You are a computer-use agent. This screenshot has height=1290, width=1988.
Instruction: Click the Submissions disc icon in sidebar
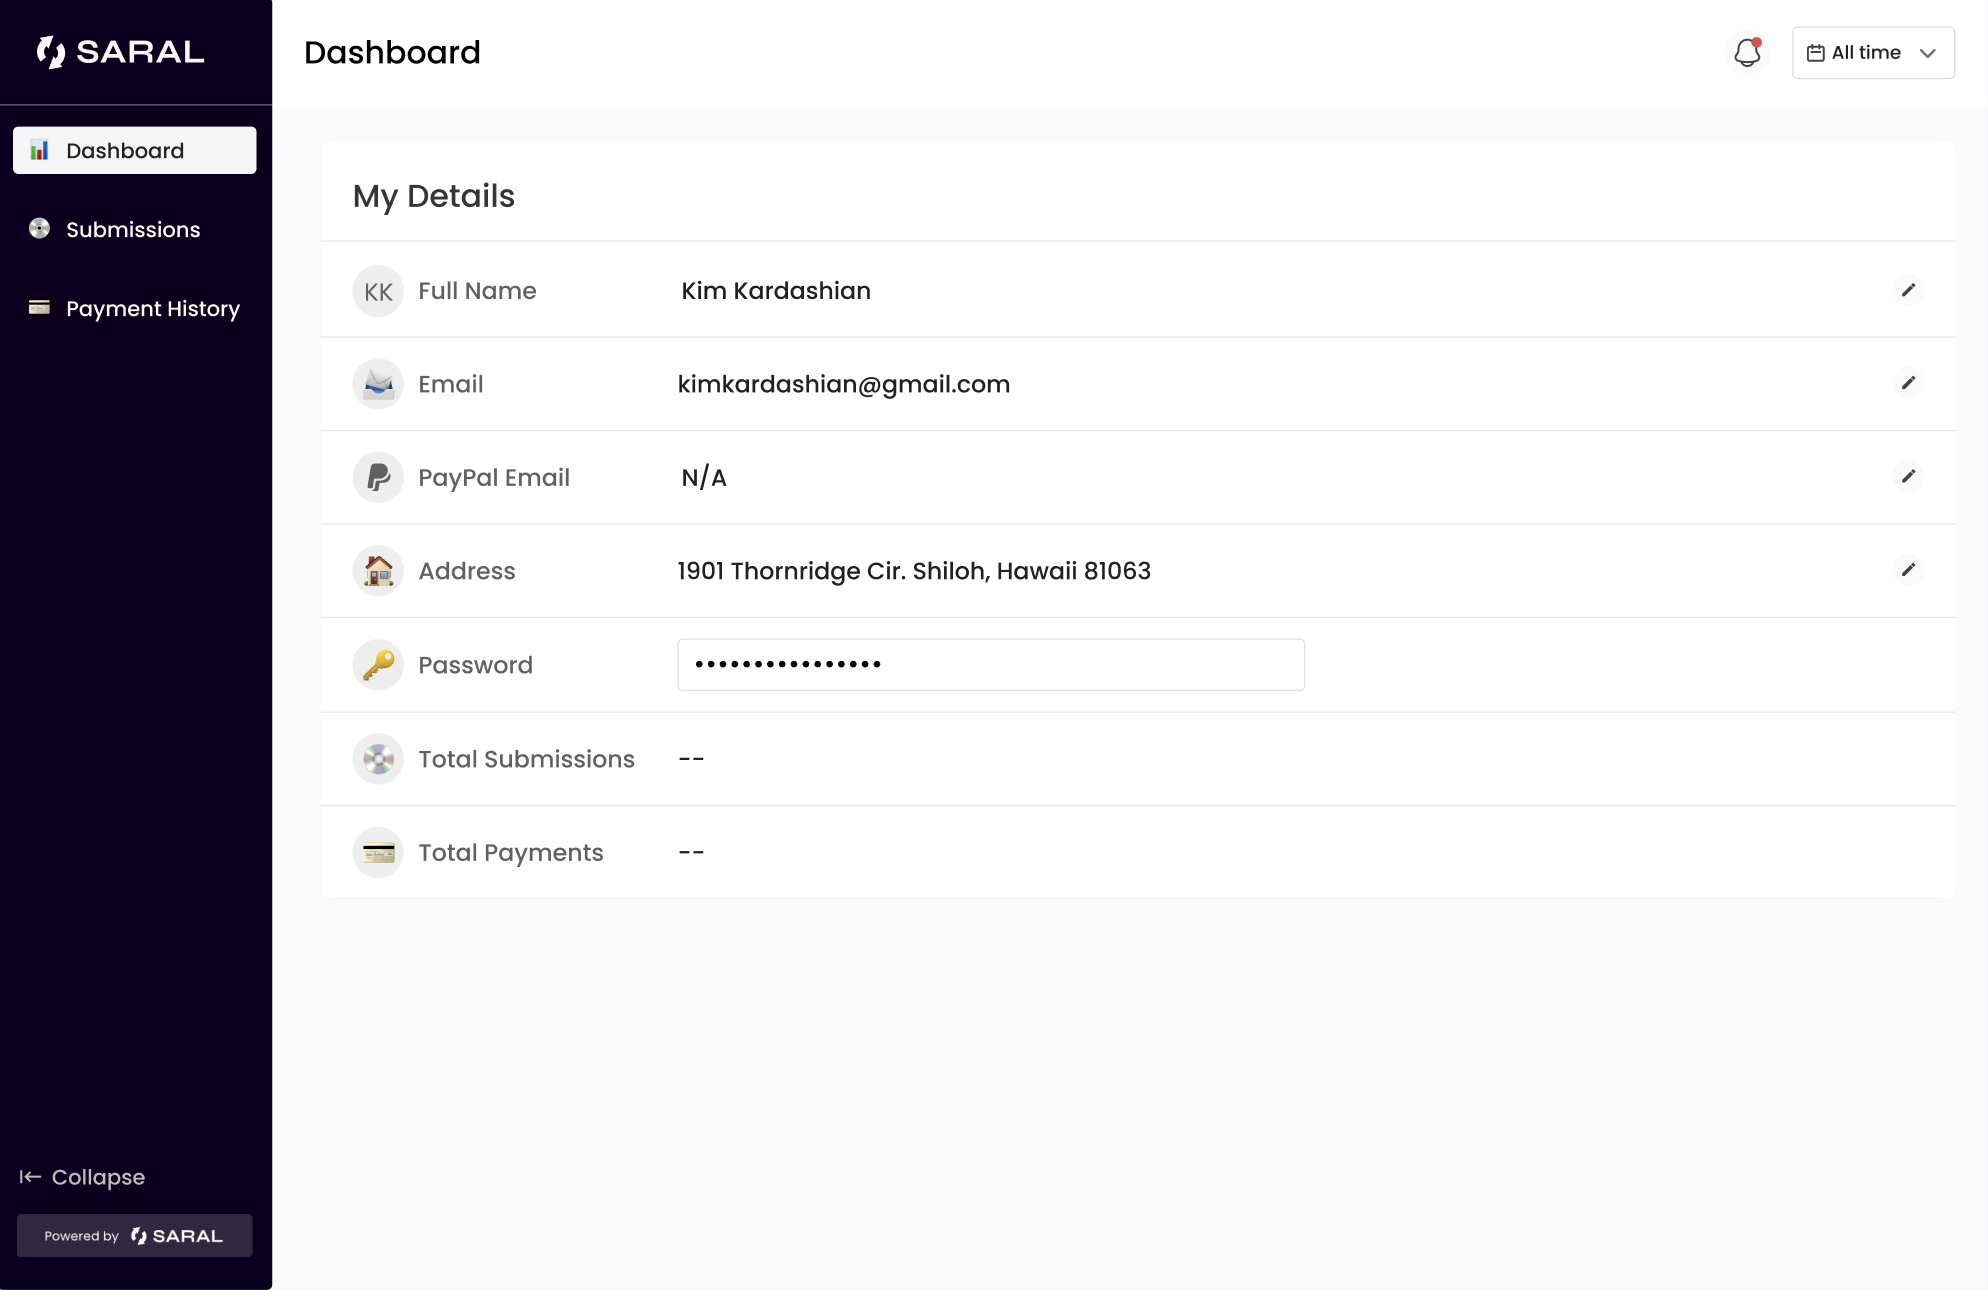39,229
